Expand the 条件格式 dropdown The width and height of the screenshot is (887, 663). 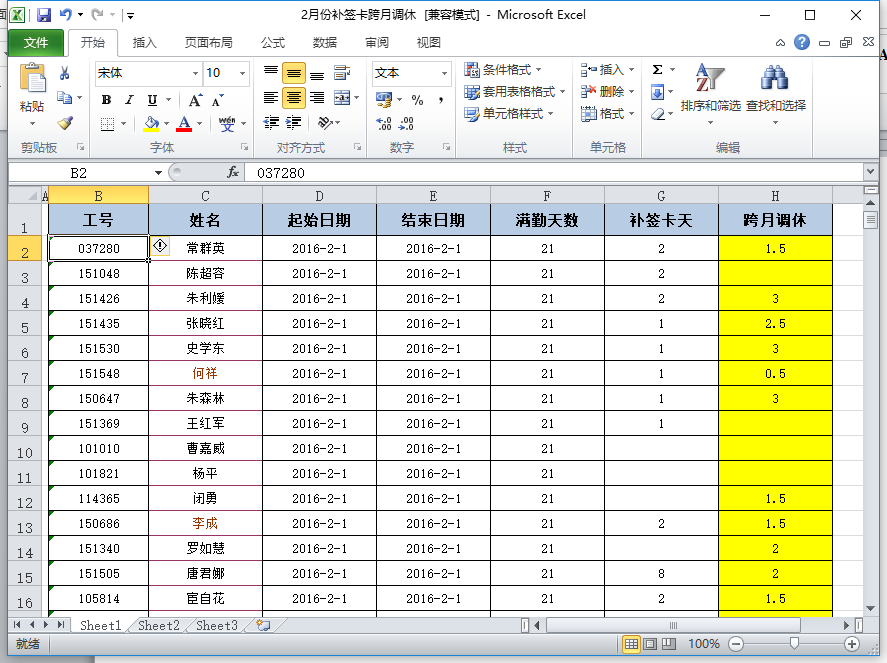[505, 70]
